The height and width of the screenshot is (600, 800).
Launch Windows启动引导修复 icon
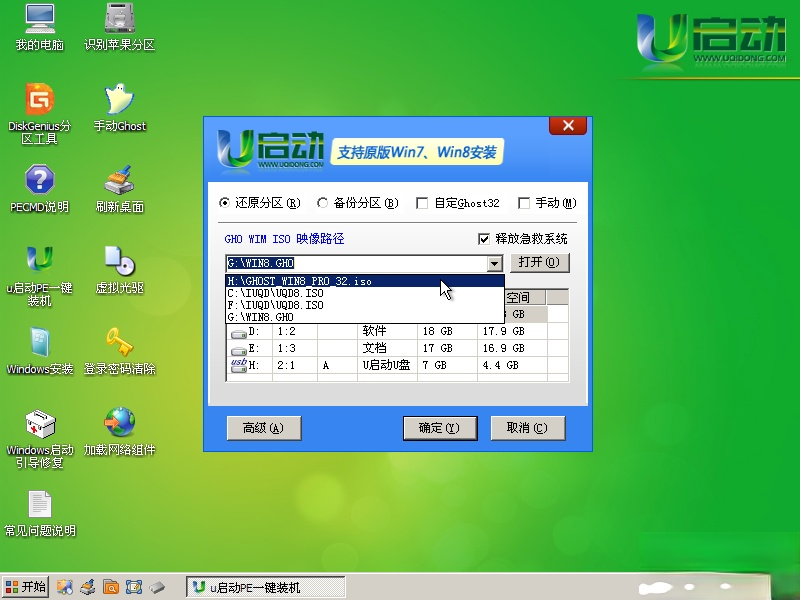[39, 438]
